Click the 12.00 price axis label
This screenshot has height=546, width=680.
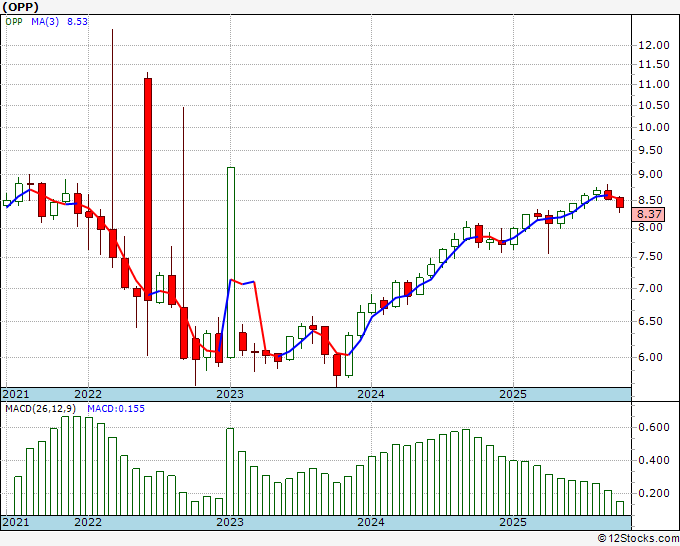(654, 45)
